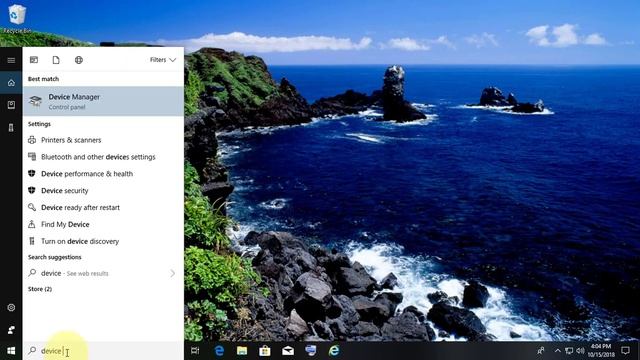This screenshot has height=360, width=640.
Task: Click the printer icon beside Printers & scanners
Action: pos(32,140)
